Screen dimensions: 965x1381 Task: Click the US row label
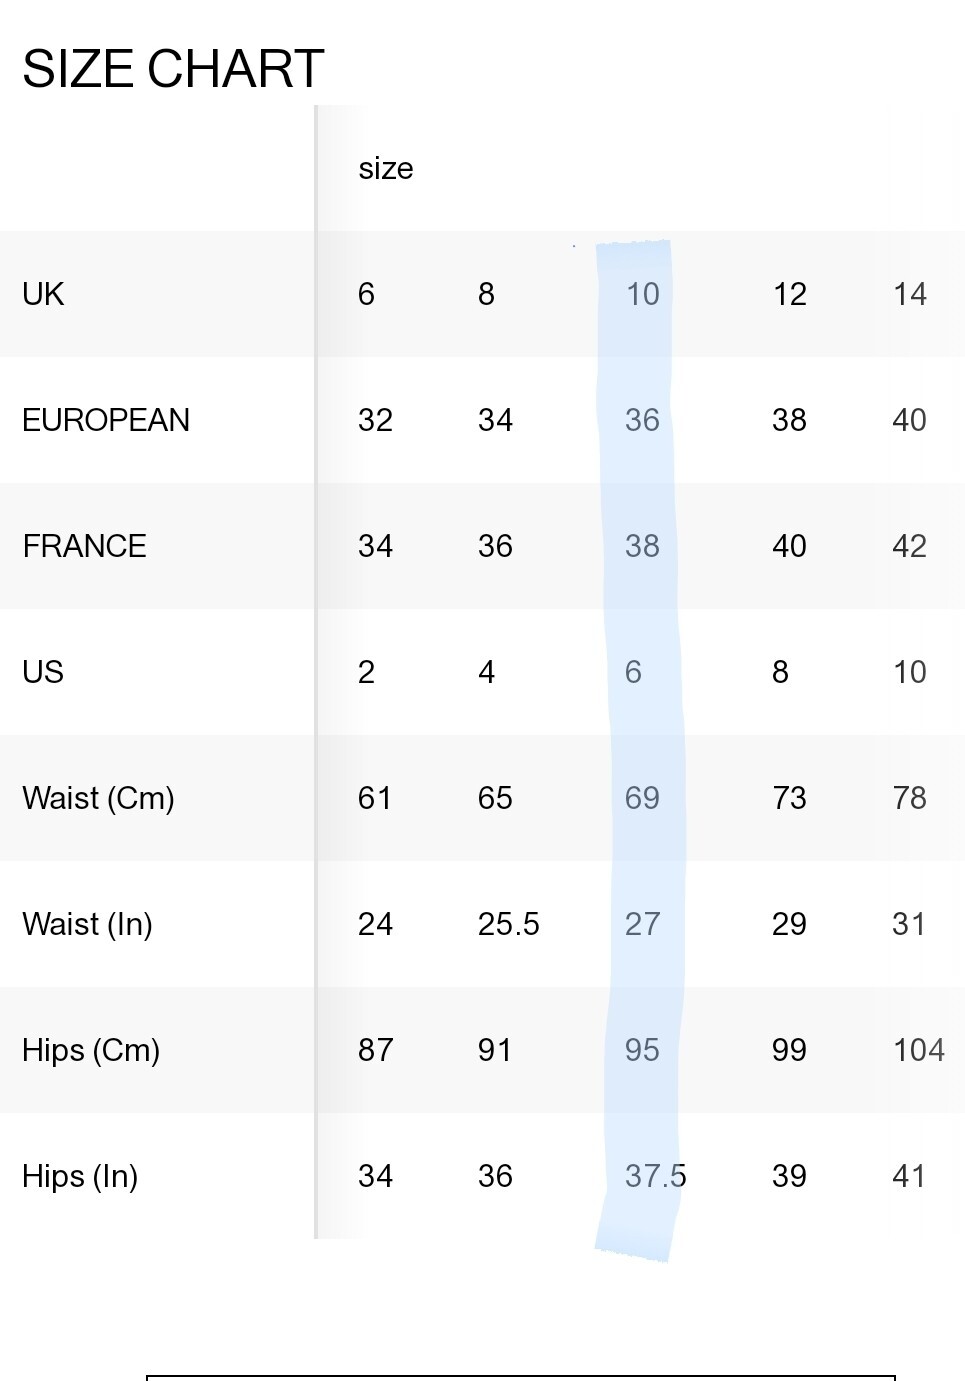click(x=43, y=672)
